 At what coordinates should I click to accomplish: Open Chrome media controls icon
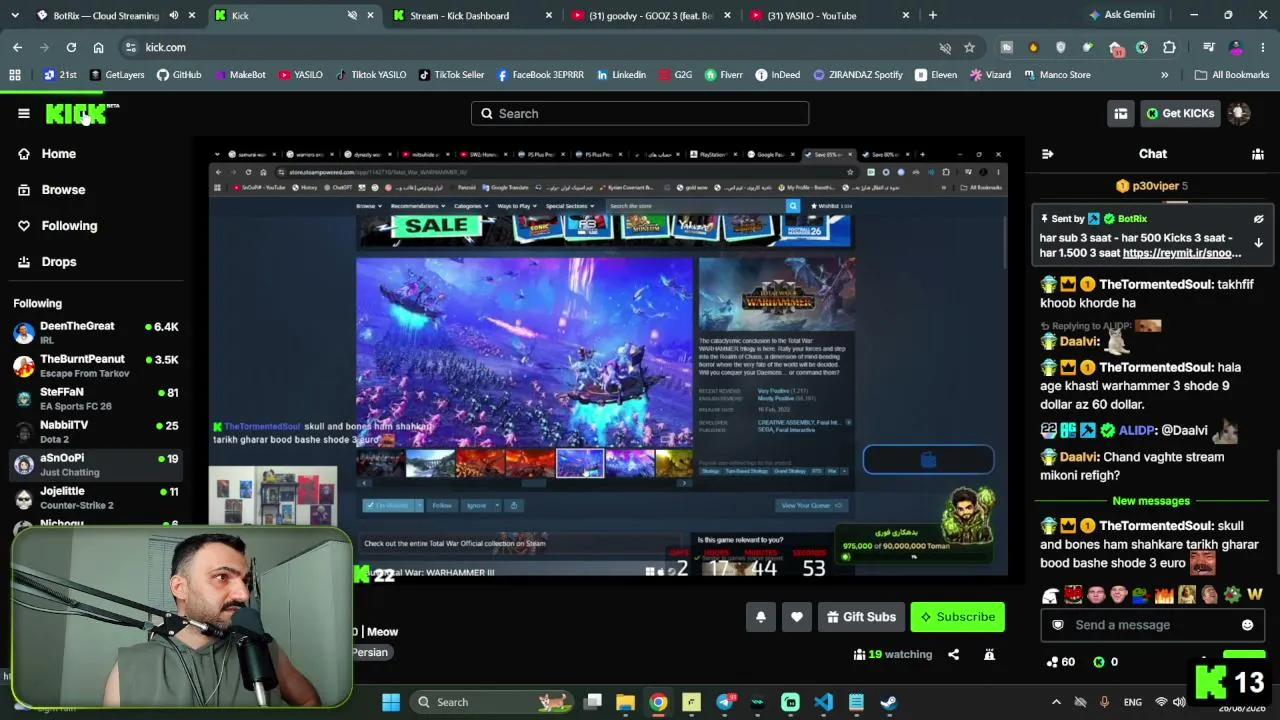[x=1209, y=47]
